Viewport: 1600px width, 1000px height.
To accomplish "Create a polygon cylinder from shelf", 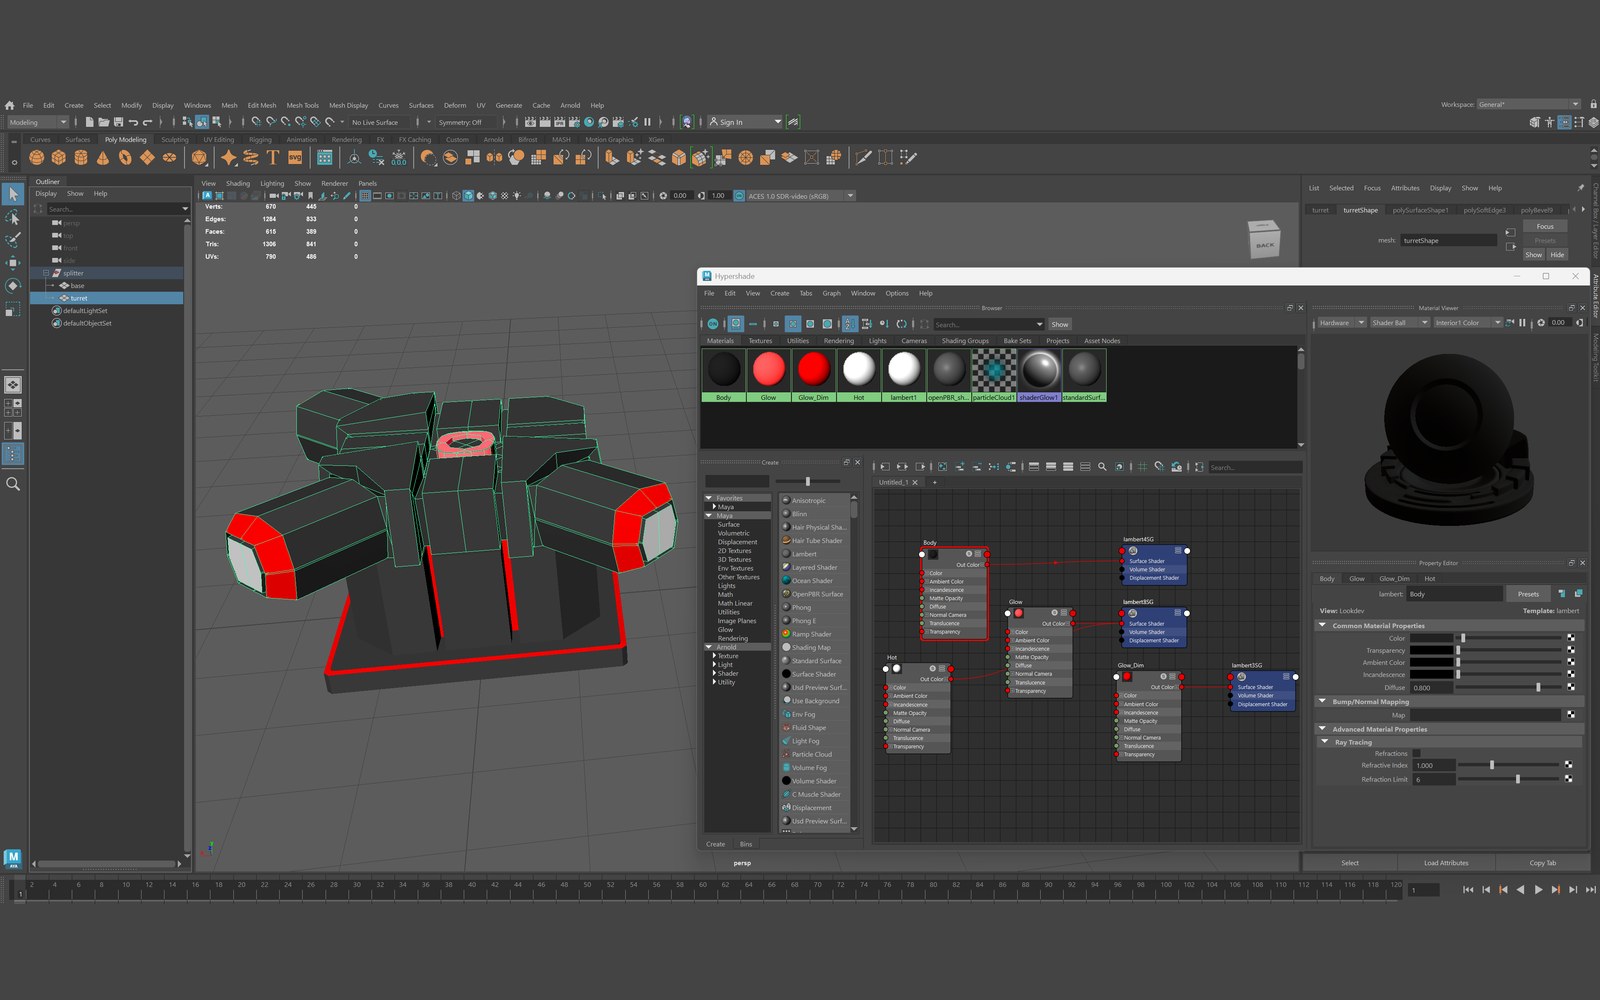I will pyautogui.click(x=81, y=157).
